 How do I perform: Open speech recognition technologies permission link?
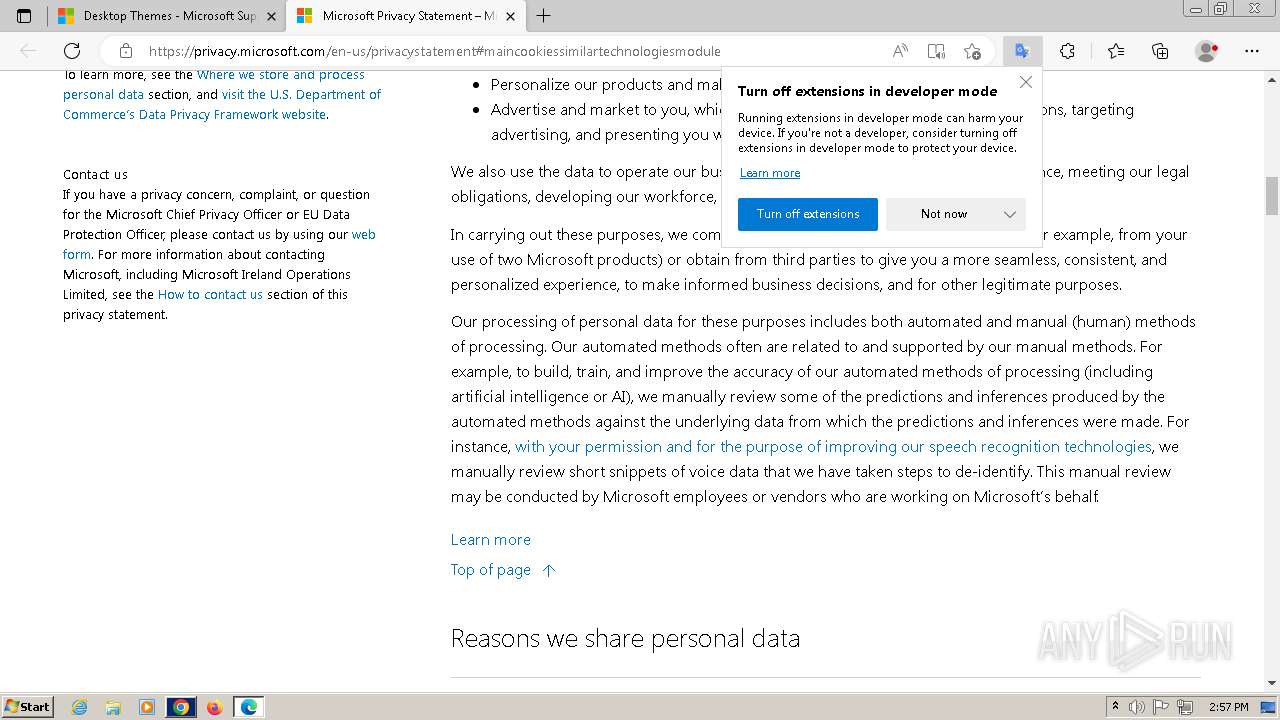pos(833,447)
